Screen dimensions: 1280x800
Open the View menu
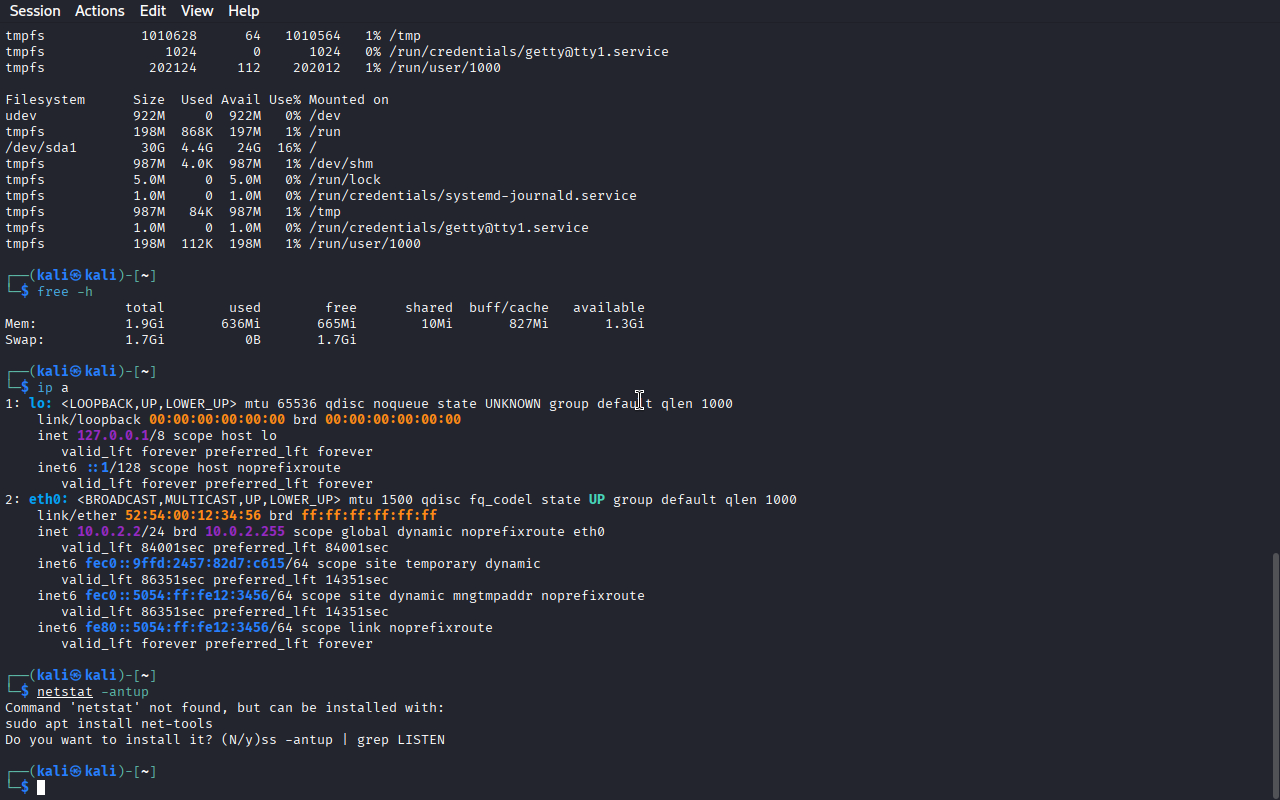(x=197, y=11)
